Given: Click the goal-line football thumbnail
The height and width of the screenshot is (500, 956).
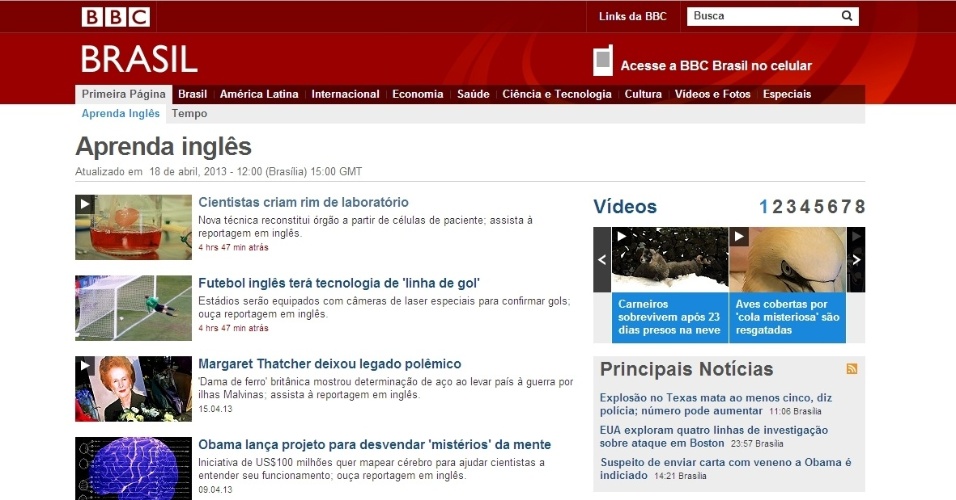Looking at the screenshot, I should 134,308.
